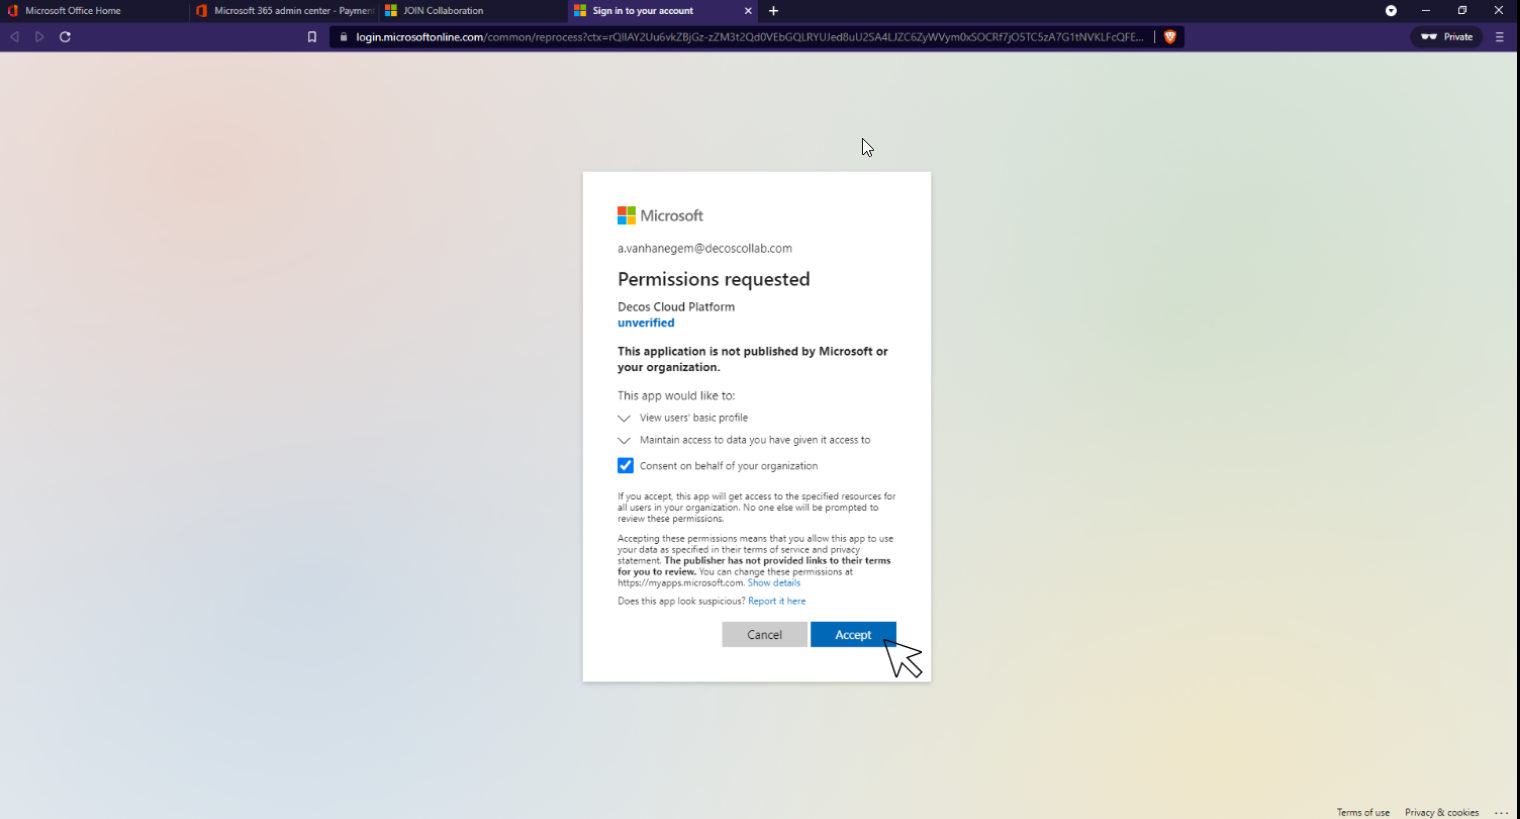
Task: Click the Decos Cloud Platform app name
Action: [x=676, y=307]
